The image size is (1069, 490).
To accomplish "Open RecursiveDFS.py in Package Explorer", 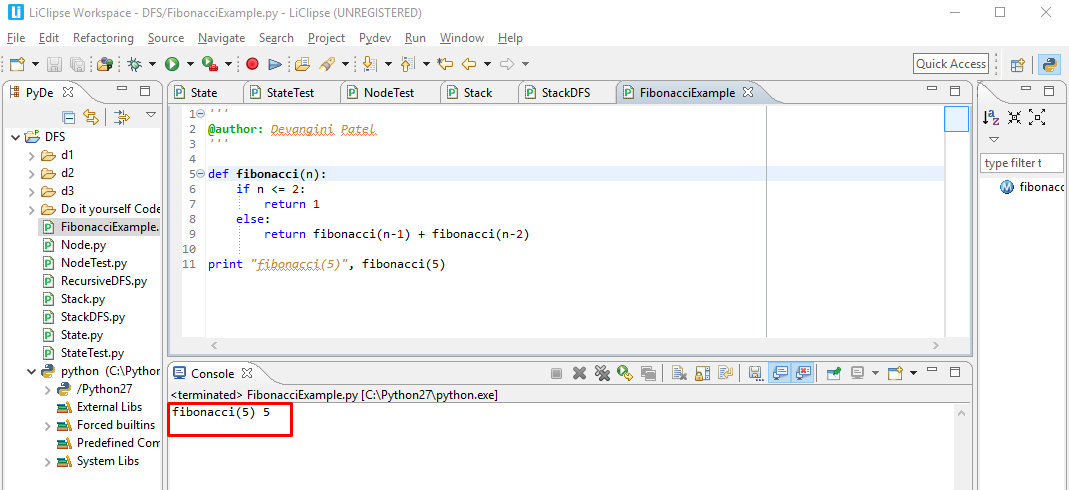I will coord(96,281).
